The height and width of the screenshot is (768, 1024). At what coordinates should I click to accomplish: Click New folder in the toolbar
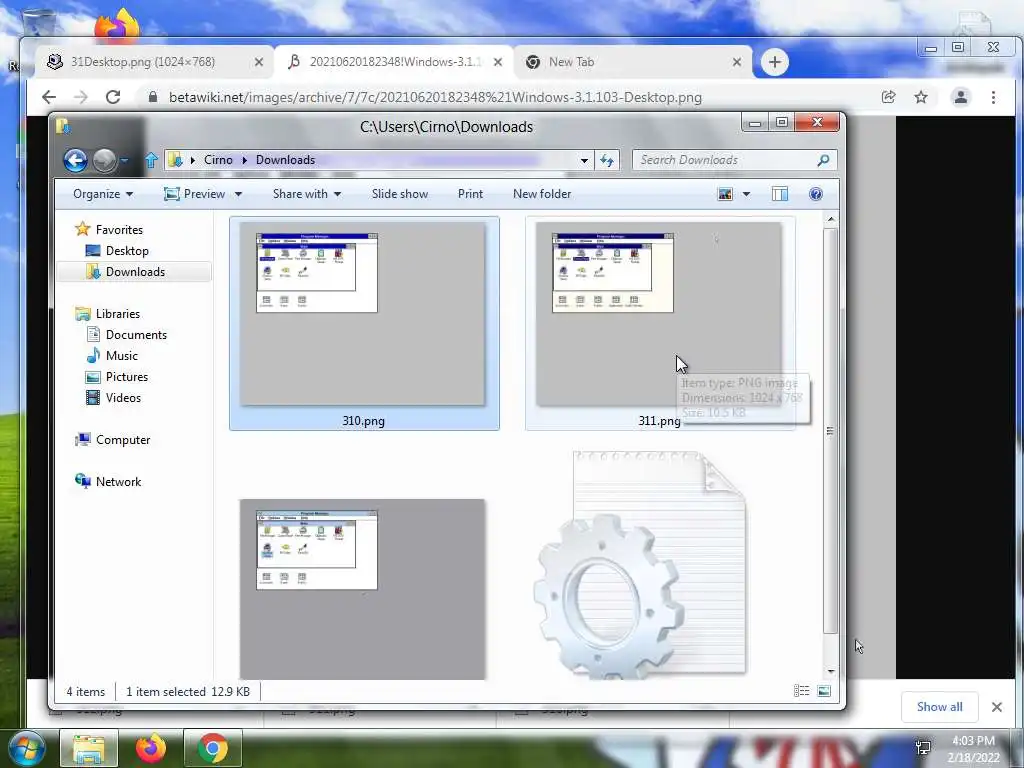pyautogui.click(x=542, y=194)
